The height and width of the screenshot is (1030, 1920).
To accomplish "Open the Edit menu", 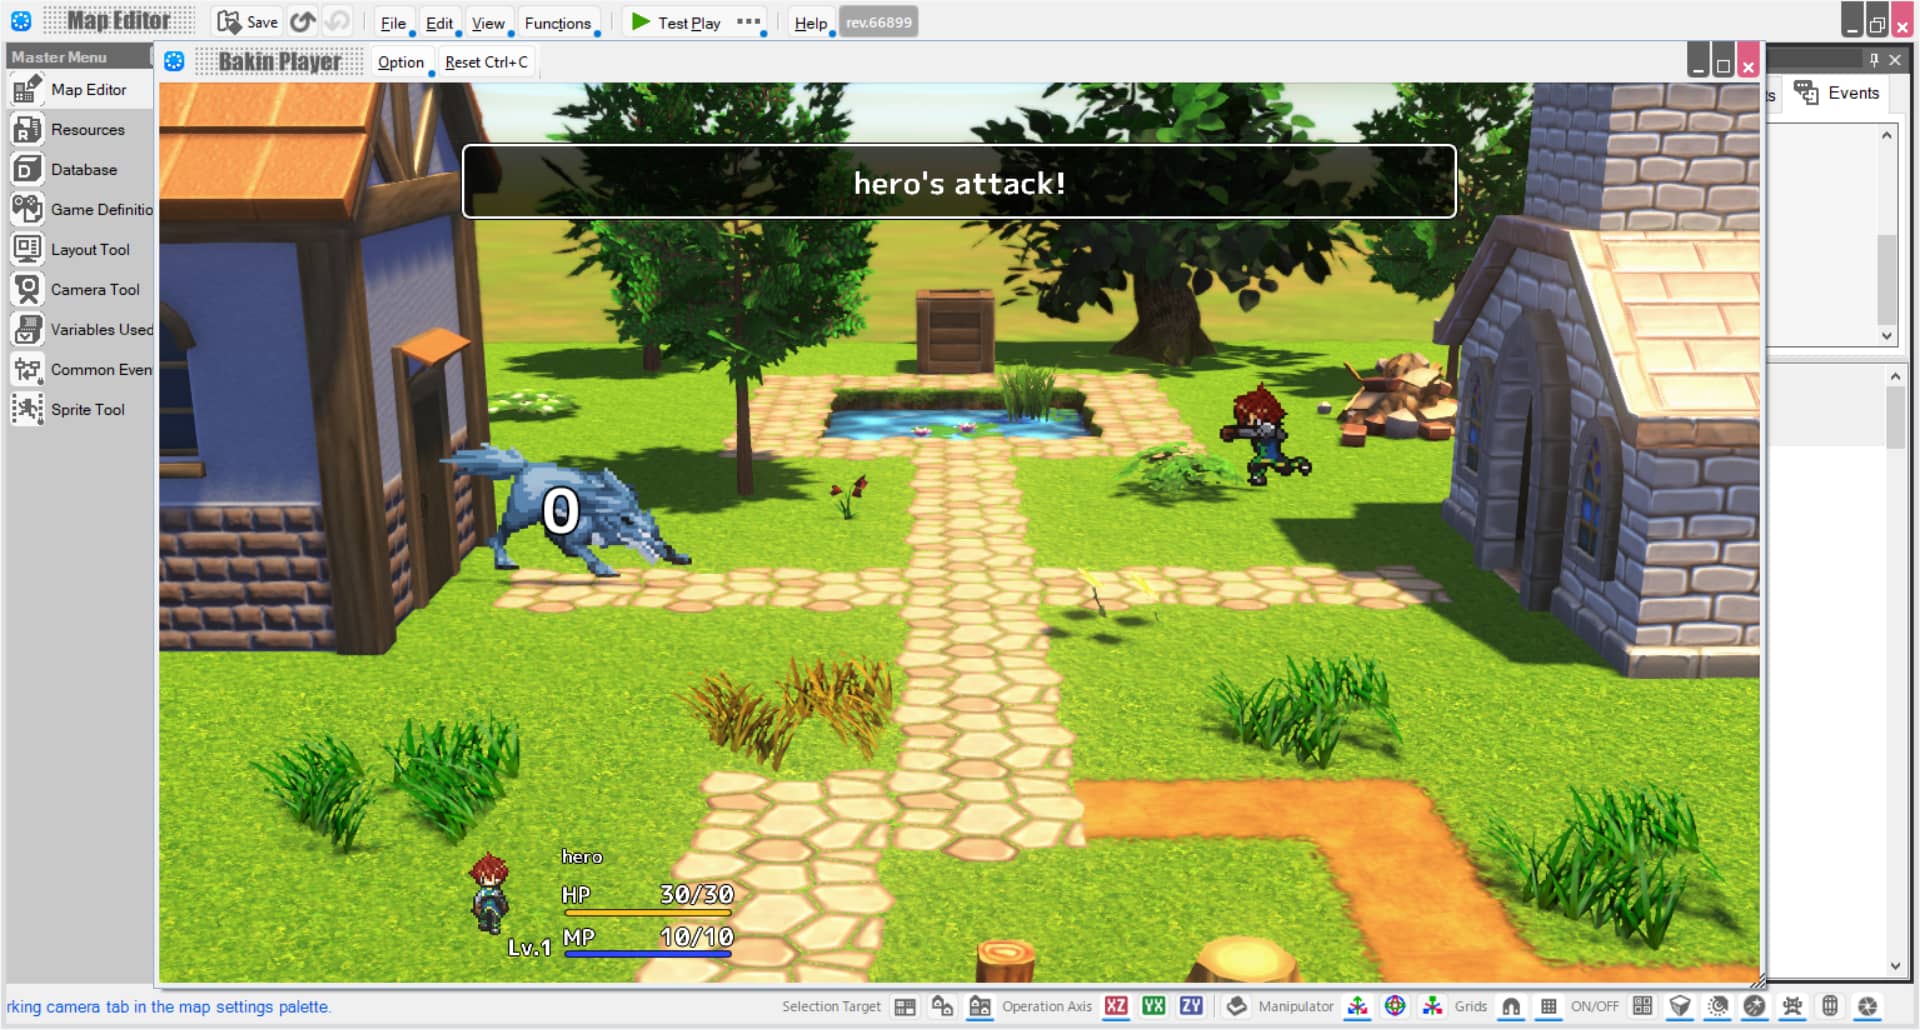I will click(x=439, y=23).
